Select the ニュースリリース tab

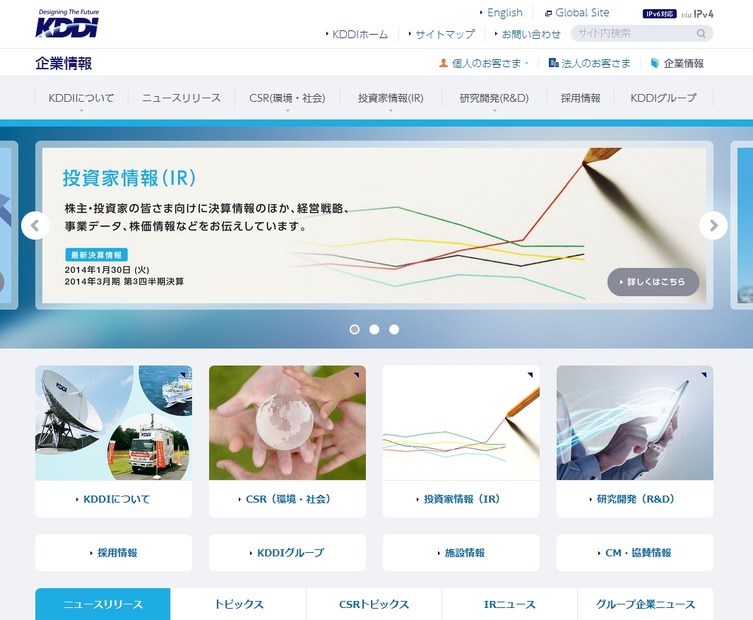(x=103, y=604)
